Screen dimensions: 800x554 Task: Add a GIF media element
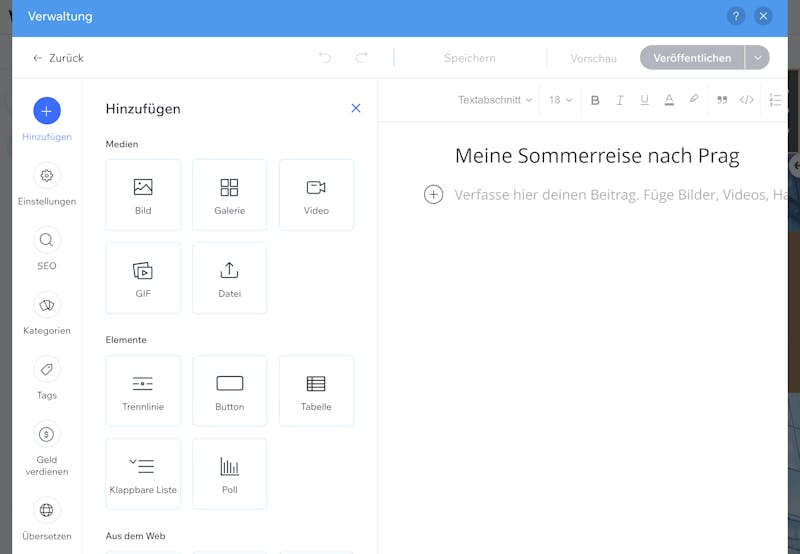tap(143, 278)
